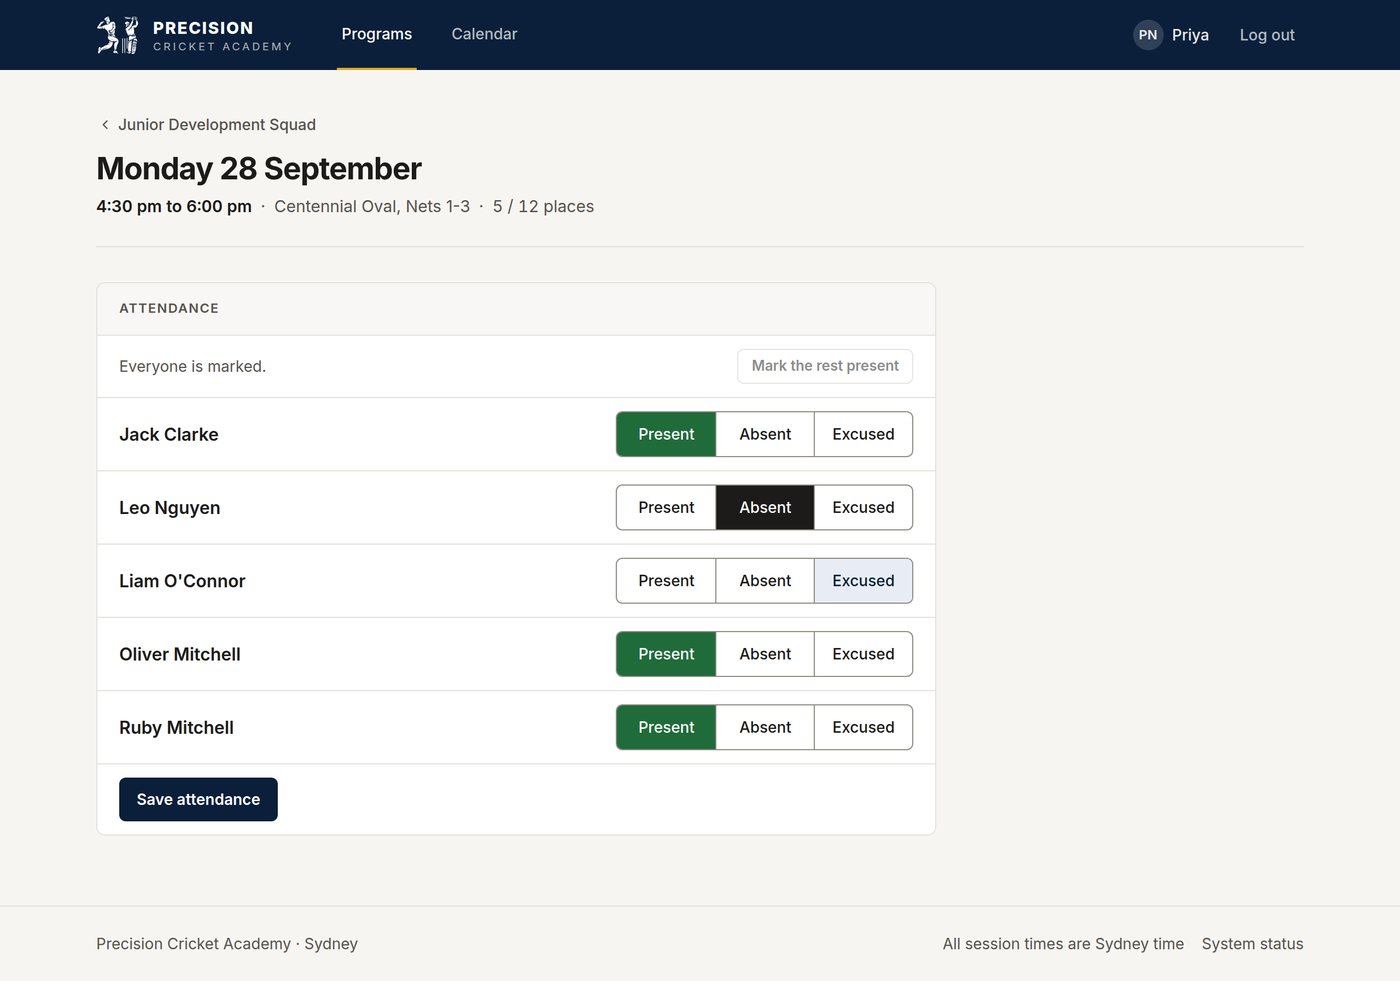This screenshot has height=981, width=1400.
Task: Click the Oliver Mitchell name
Action: click(x=180, y=654)
